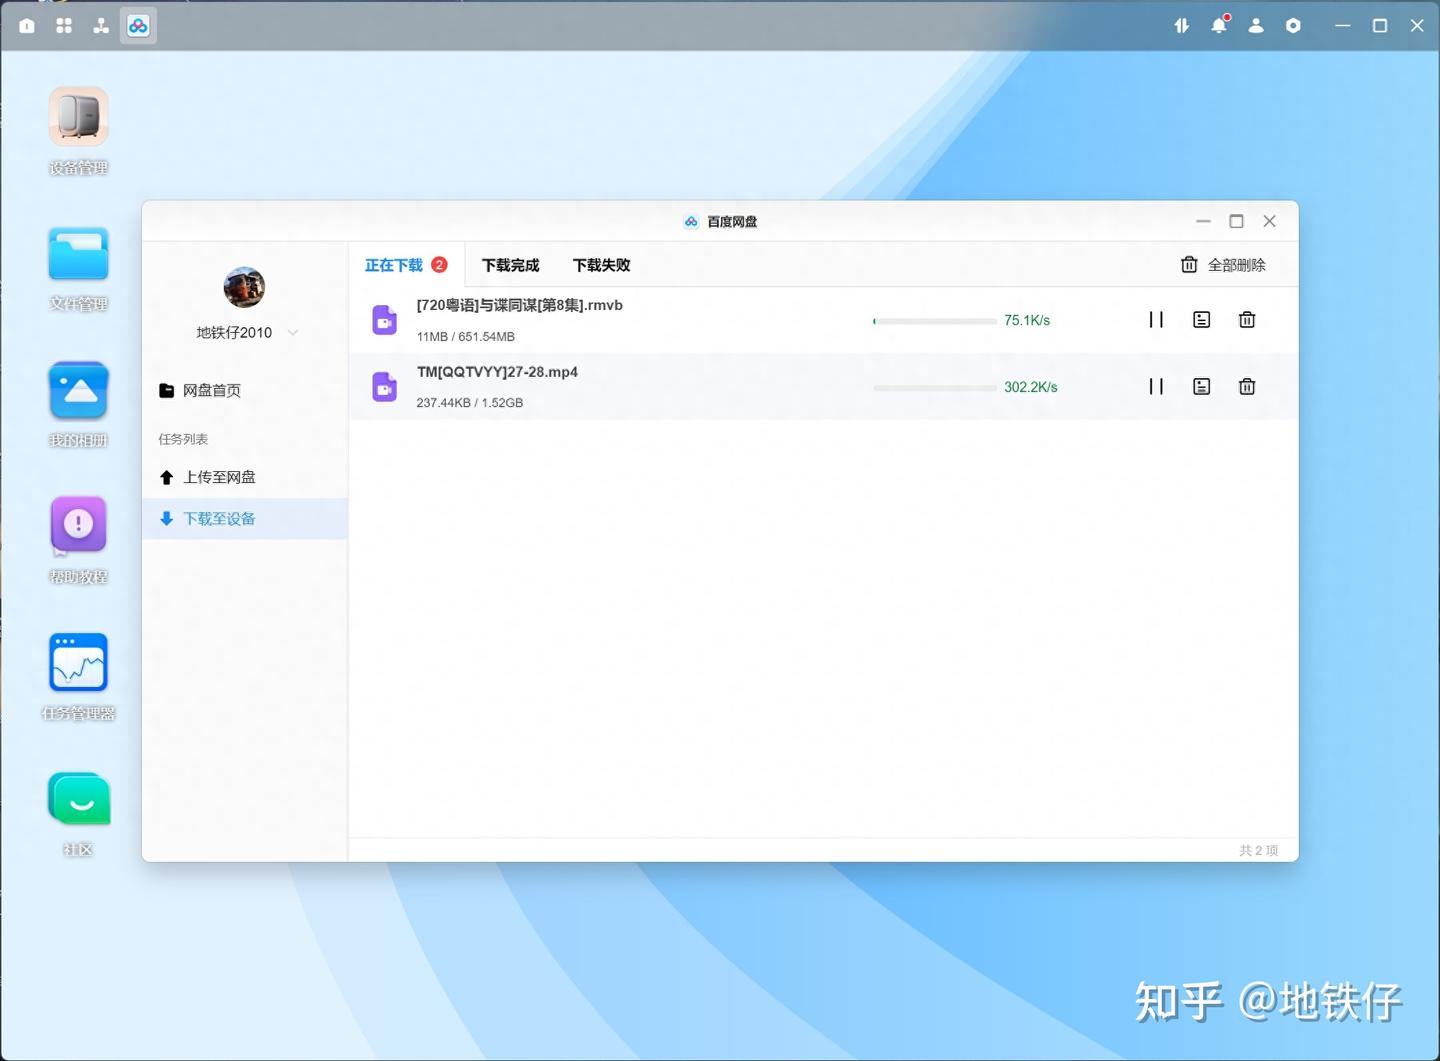Click the 11MB / 651.54MB size text
Screen dimensions: 1440x1061
pyautogui.click(x=466, y=337)
